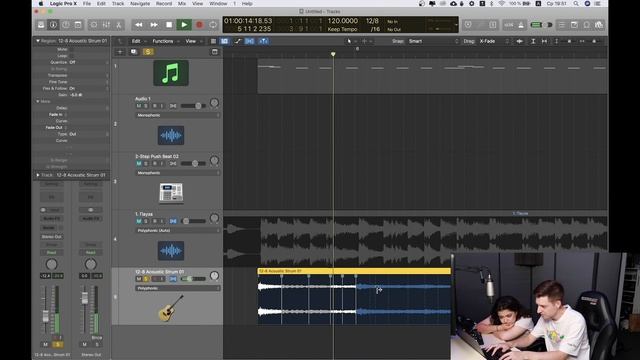640x360 pixels.
Task: Open the Snap mode dropdown
Action: point(433,41)
